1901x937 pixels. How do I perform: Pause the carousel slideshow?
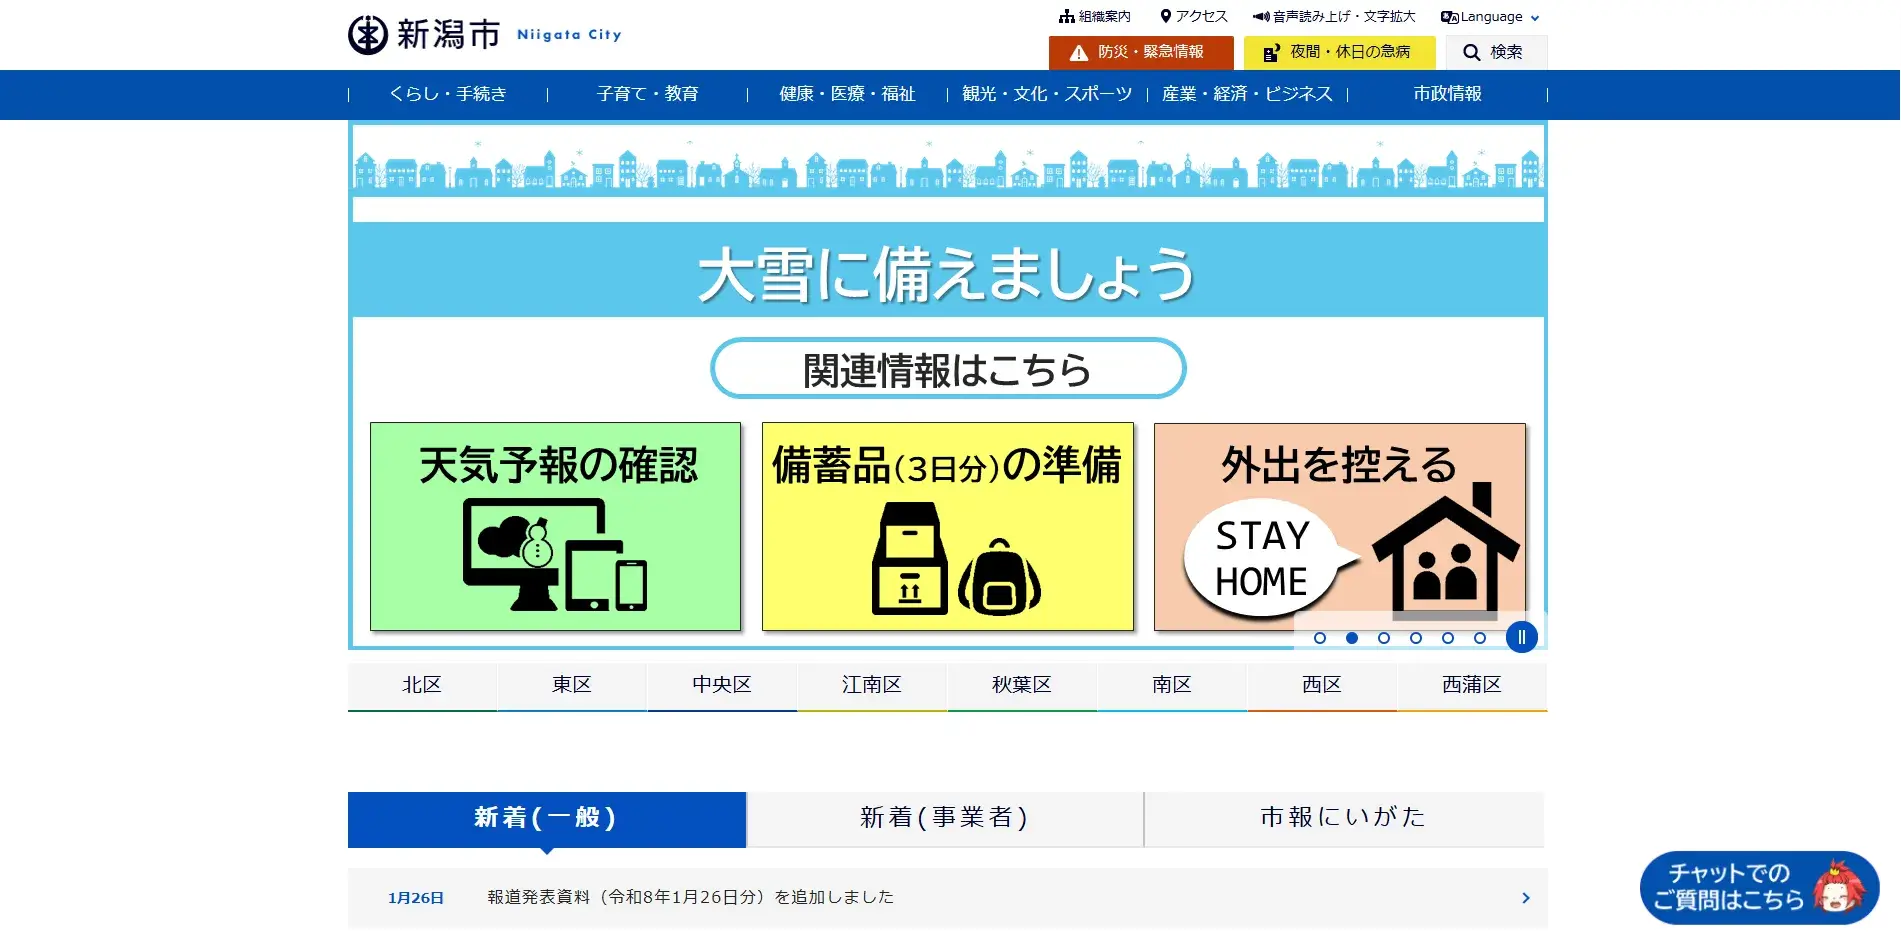click(1521, 637)
